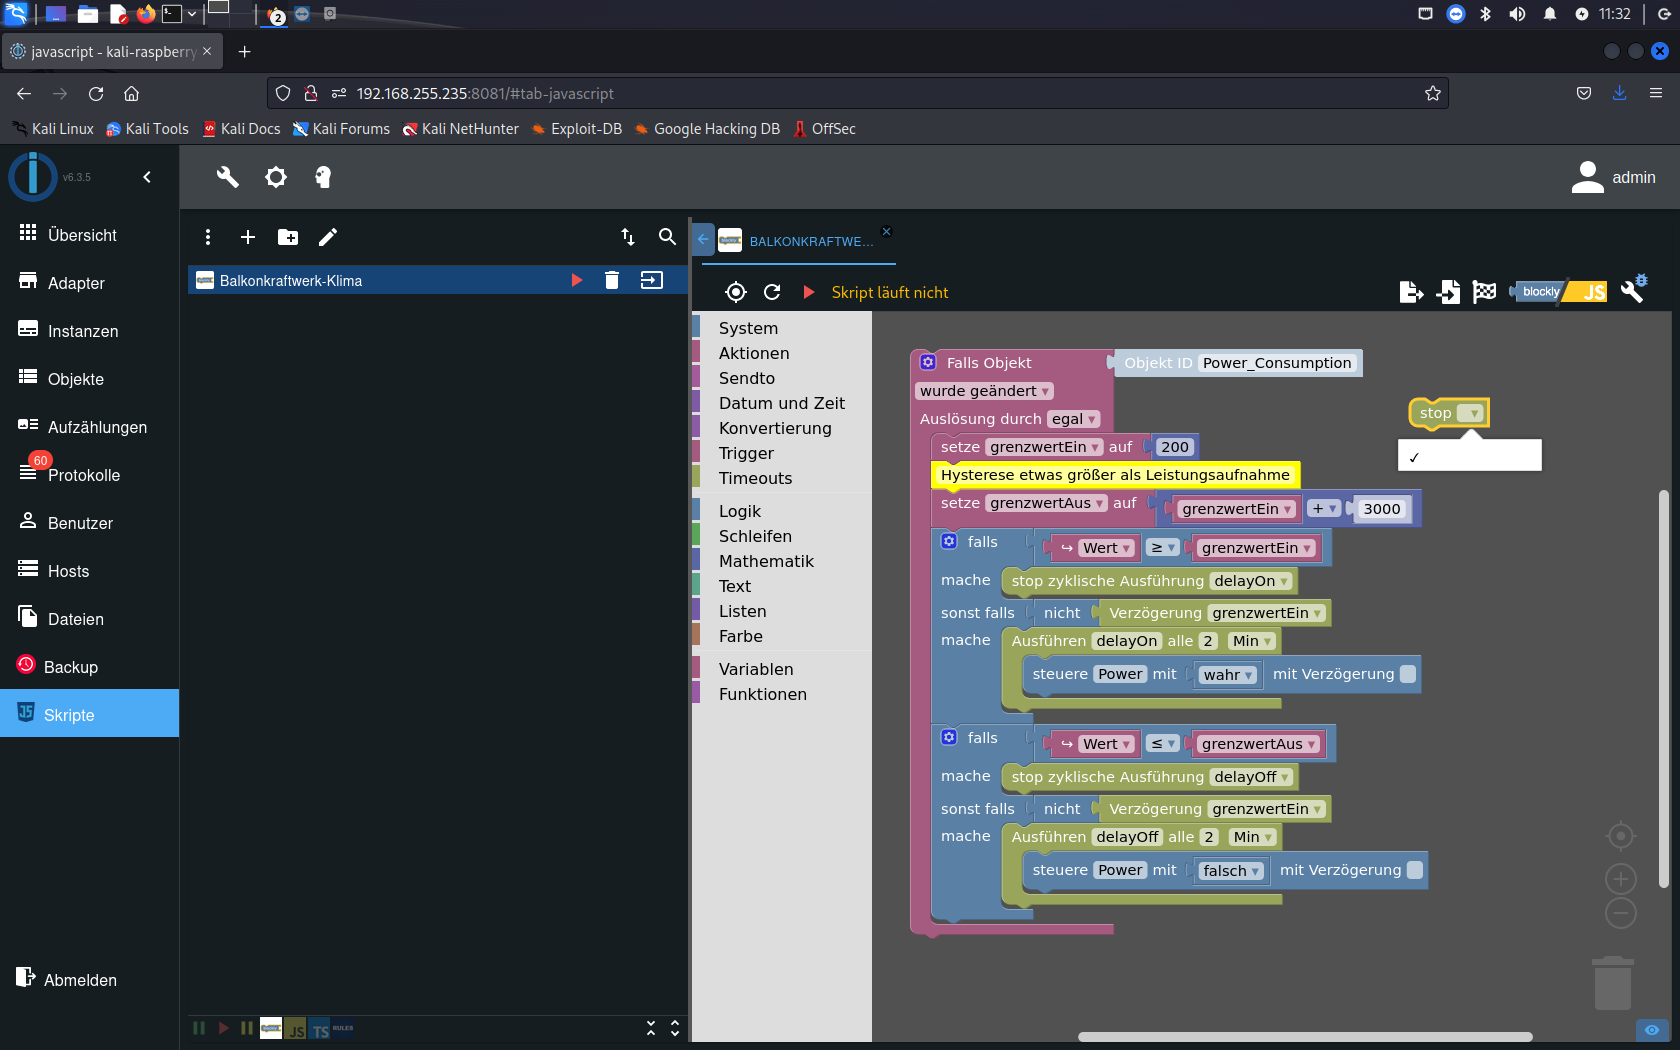
Task: Open Logik block category
Action: coord(740,511)
